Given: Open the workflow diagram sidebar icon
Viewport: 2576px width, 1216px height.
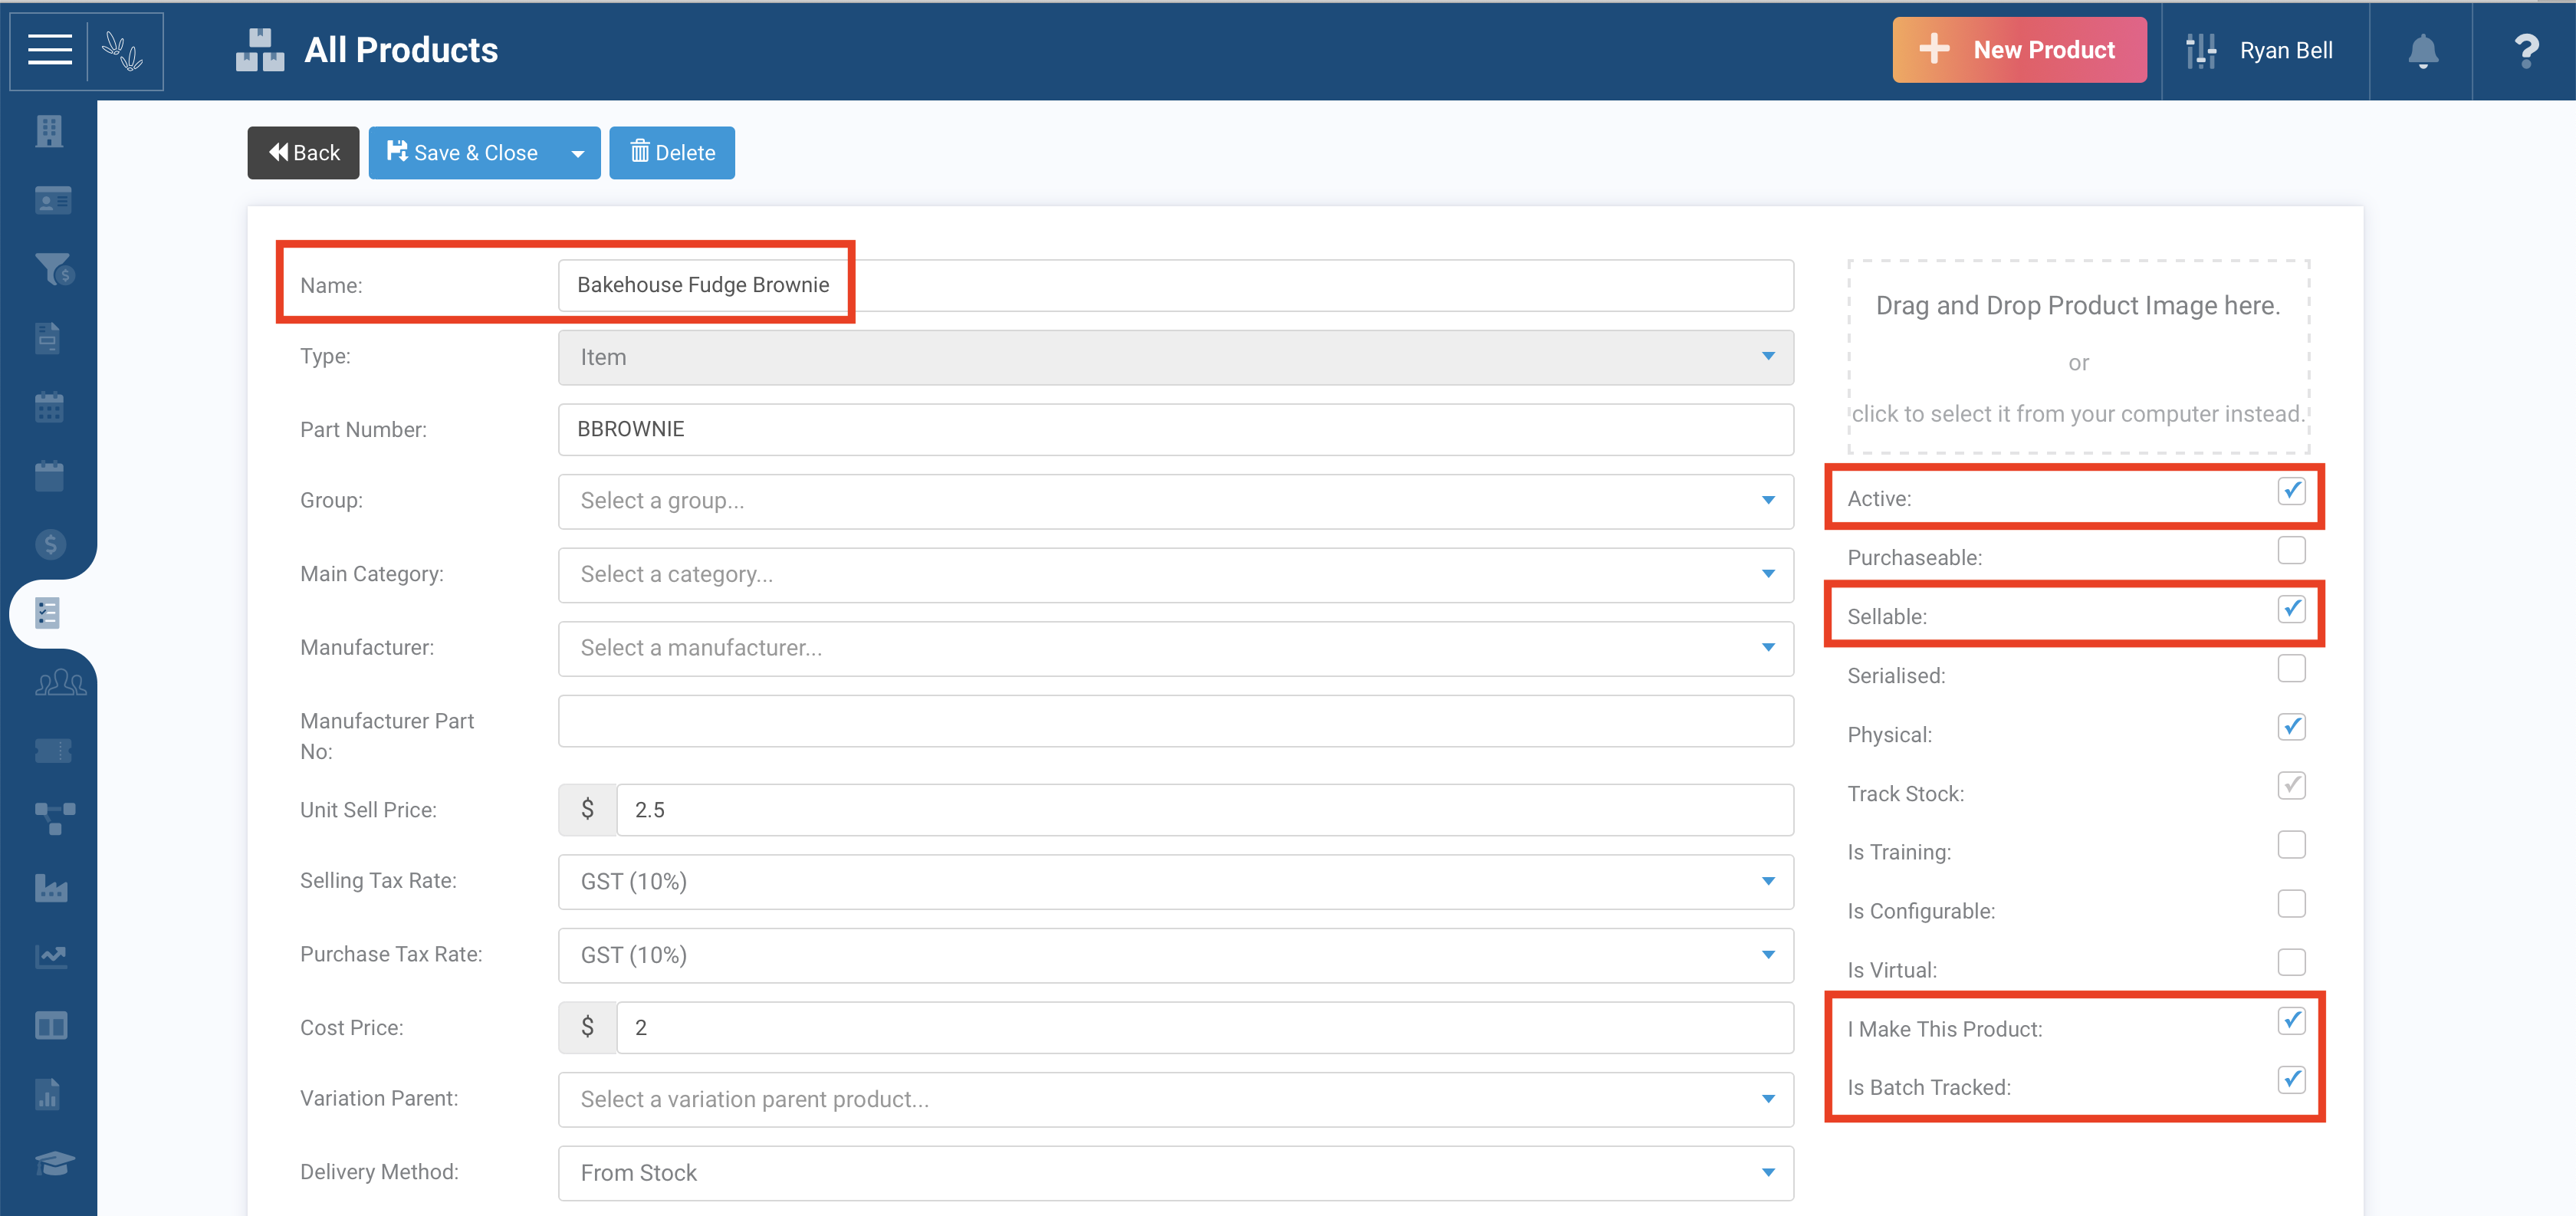Looking at the screenshot, I should coord(55,819).
